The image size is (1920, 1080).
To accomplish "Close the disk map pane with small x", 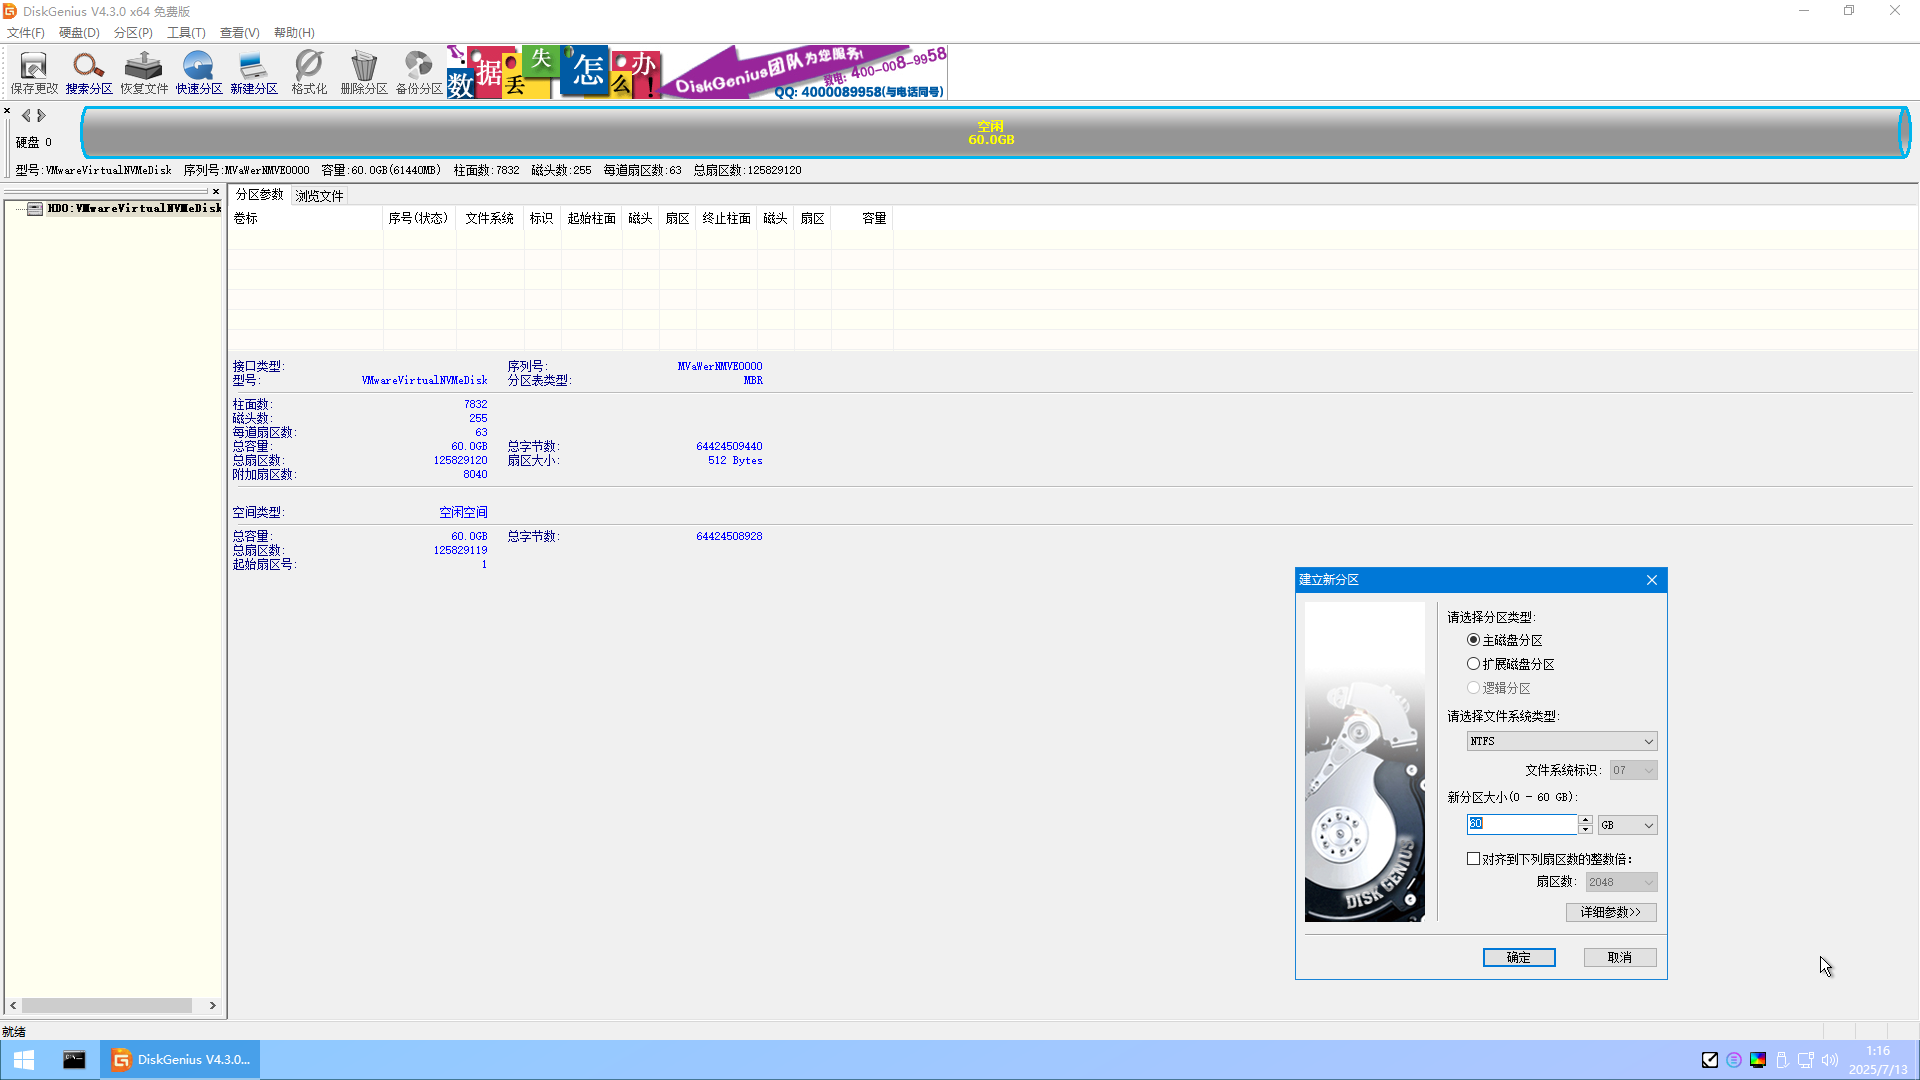I will point(7,111).
